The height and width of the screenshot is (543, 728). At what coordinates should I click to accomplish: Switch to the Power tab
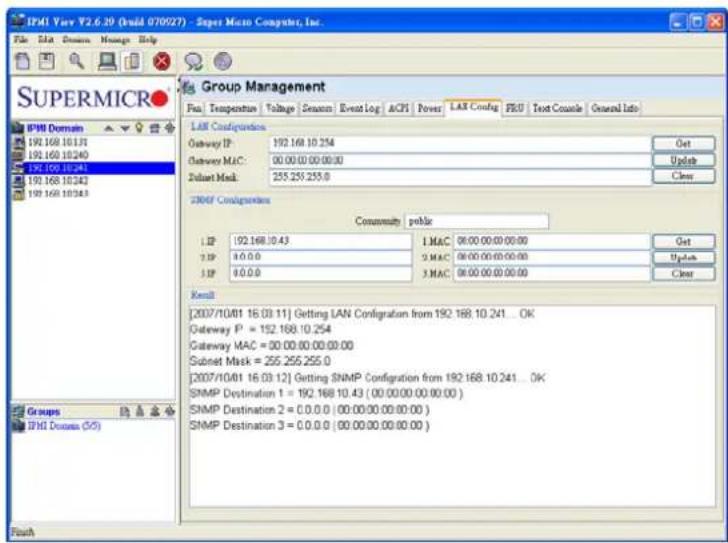click(x=429, y=109)
